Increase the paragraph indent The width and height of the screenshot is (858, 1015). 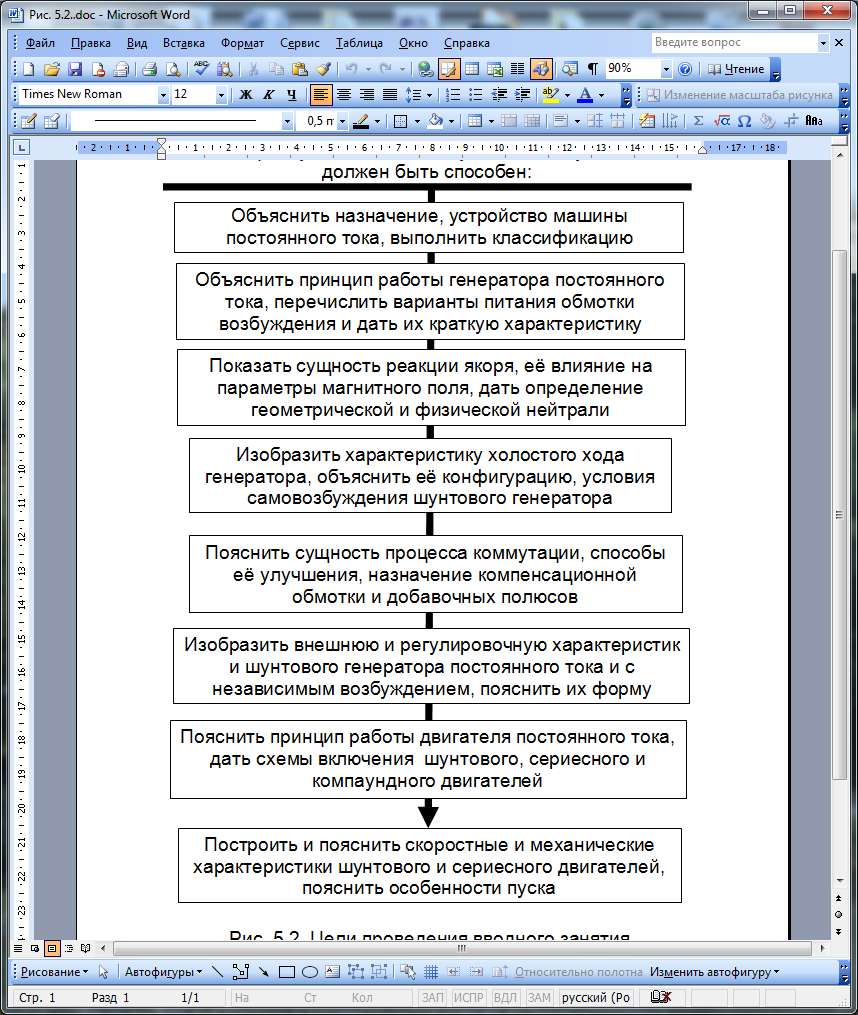click(523, 95)
